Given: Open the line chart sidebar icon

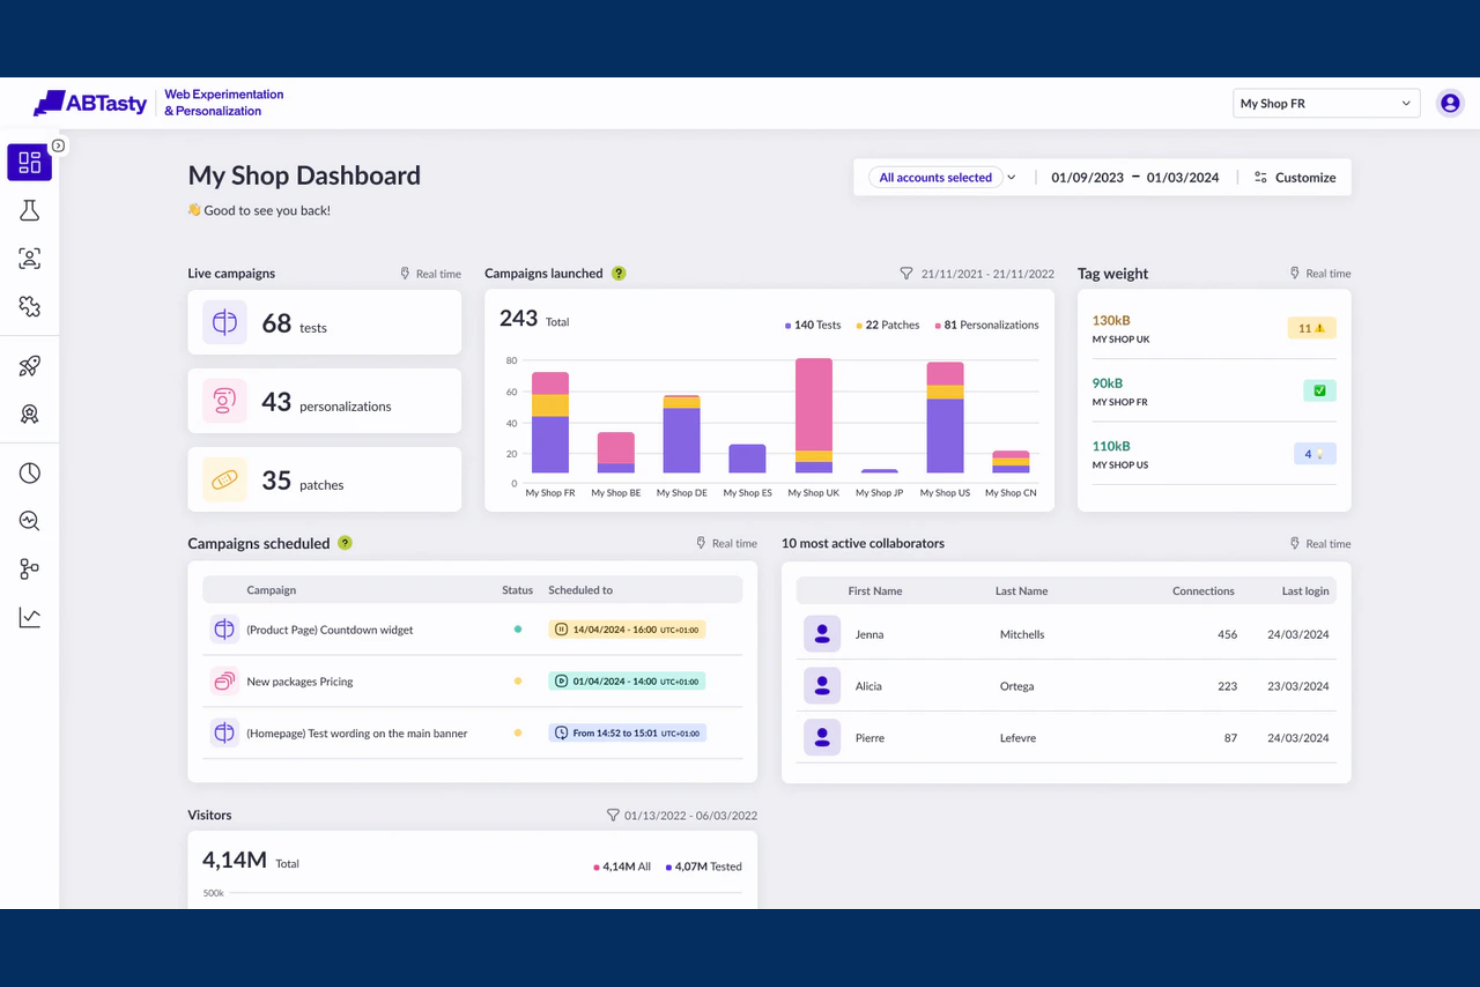Looking at the screenshot, I should (x=29, y=617).
